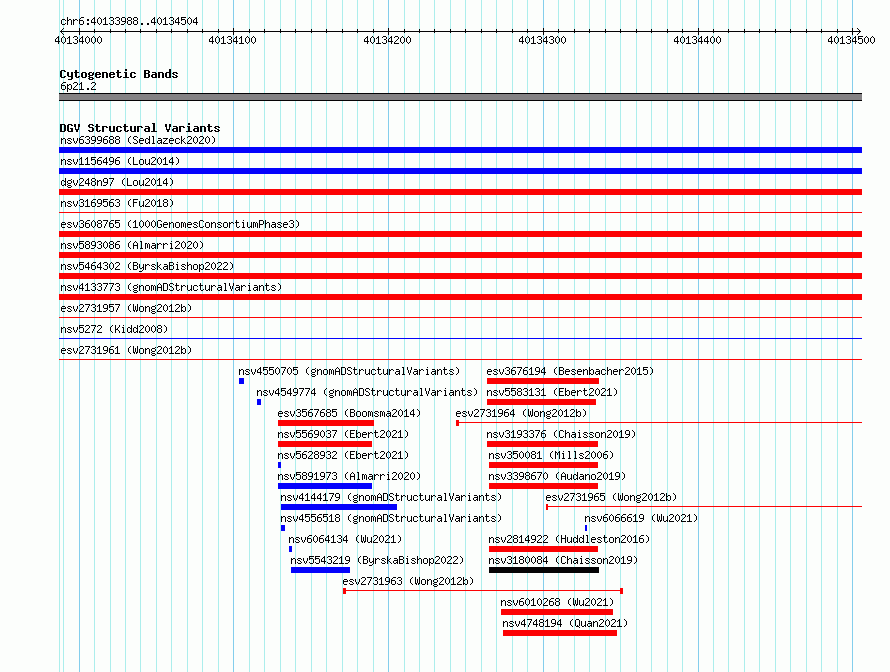Viewport: 890px width, 672px height.
Task: Select nsv5272 (Kidd2008) variant label
Action: [114, 329]
